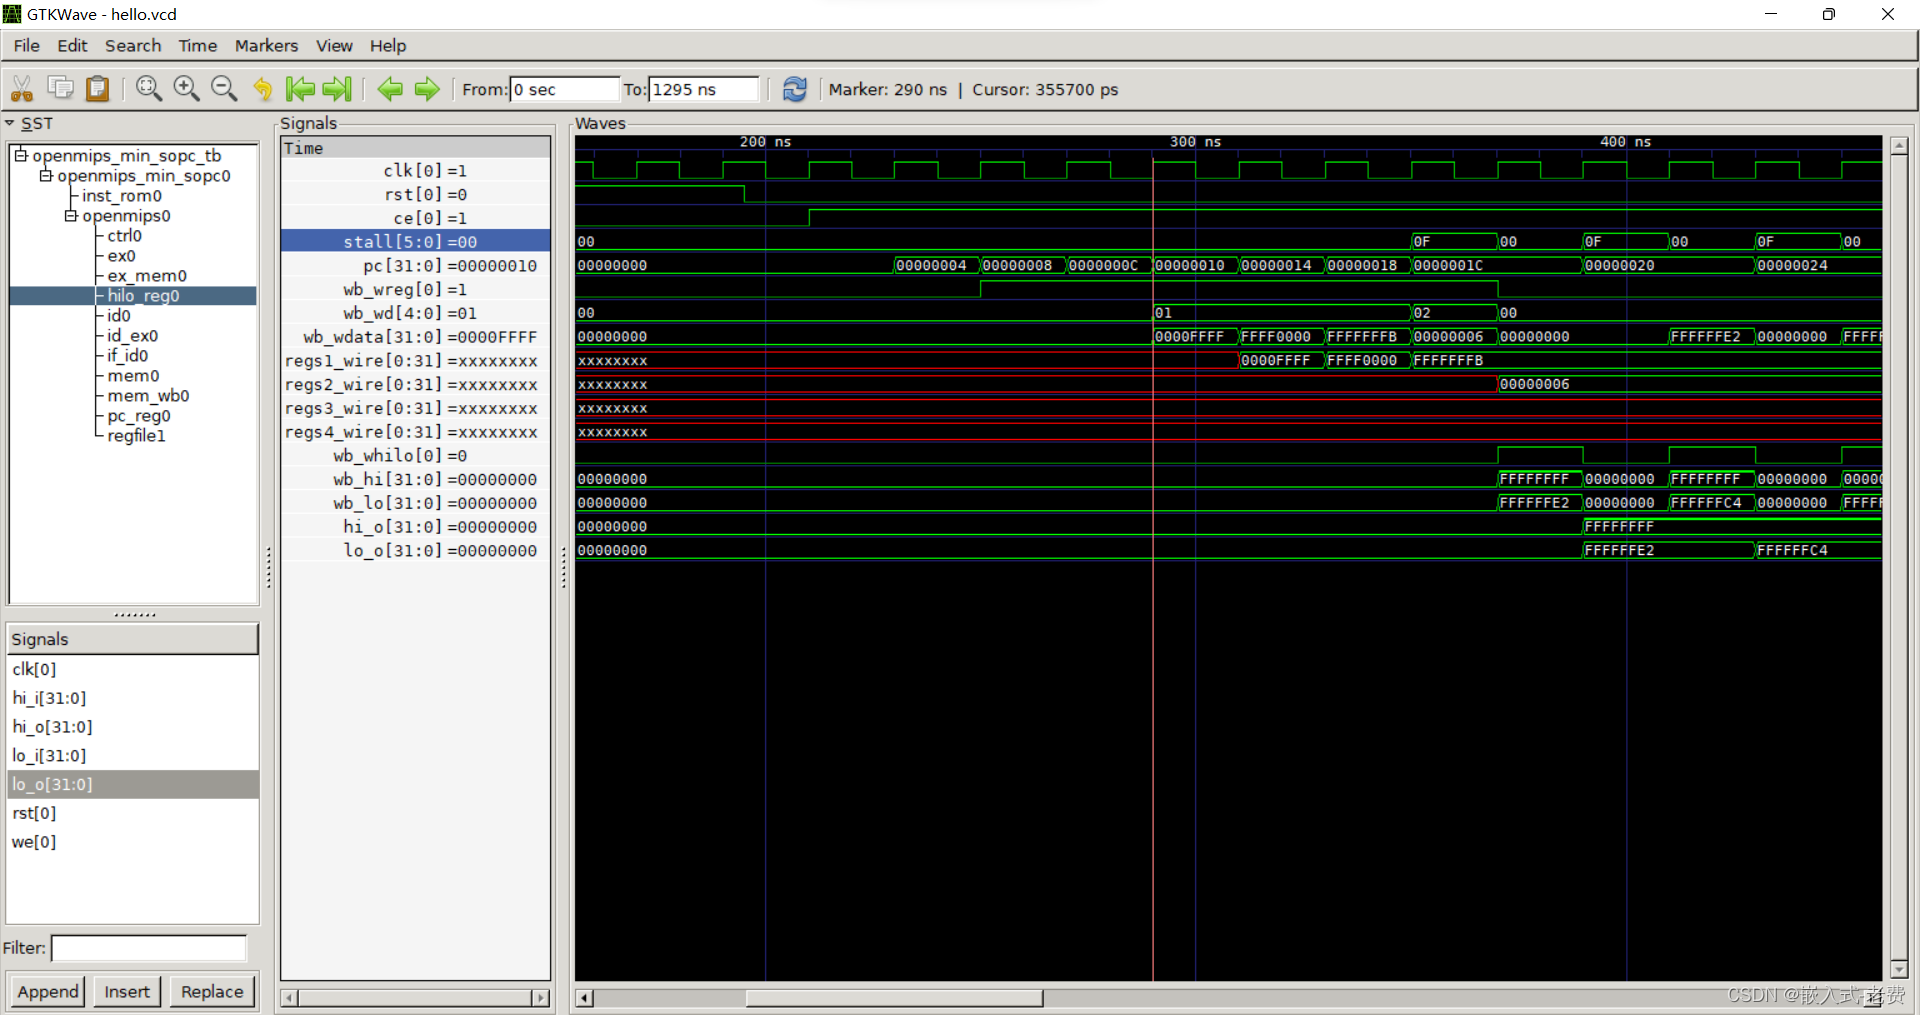This screenshot has width=1920, height=1015.
Task: Jump to start time with green arrow icon
Action: pyautogui.click(x=299, y=89)
